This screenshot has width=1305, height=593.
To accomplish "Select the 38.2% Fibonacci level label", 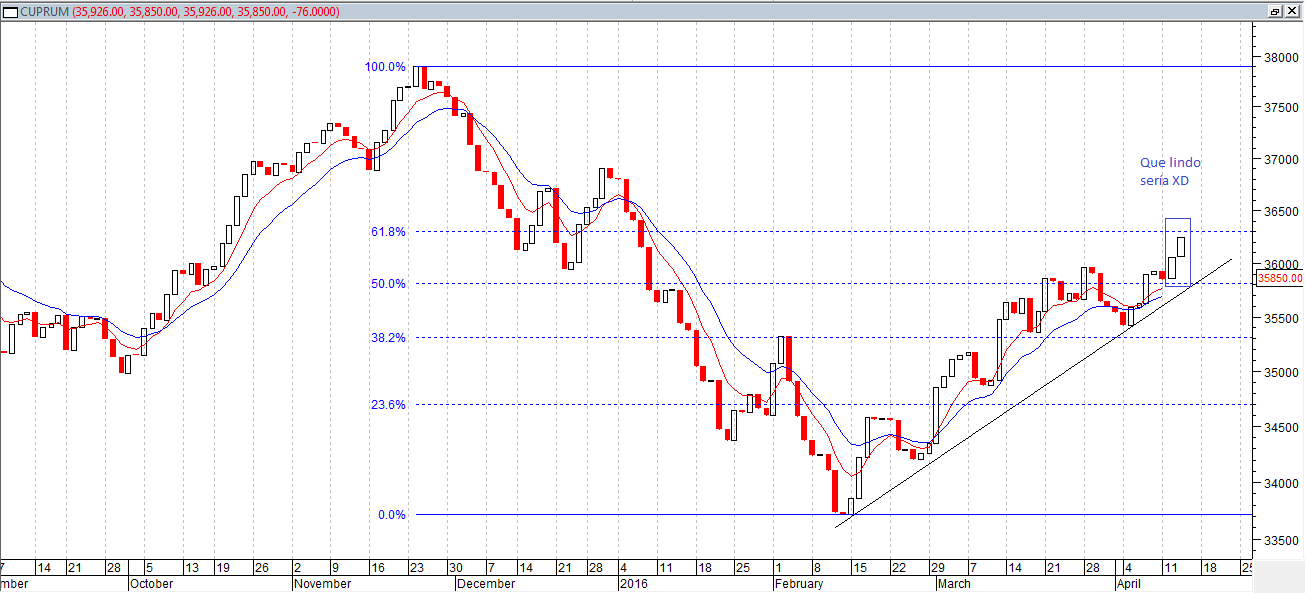I will coord(388,338).
